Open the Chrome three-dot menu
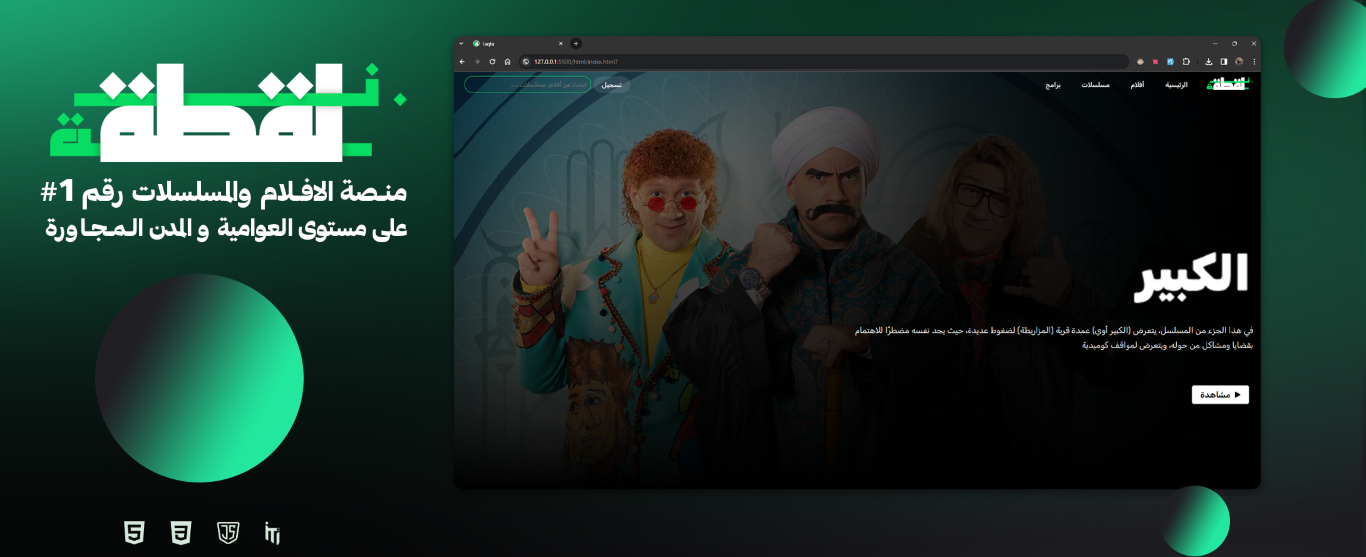 [1254, 62]
